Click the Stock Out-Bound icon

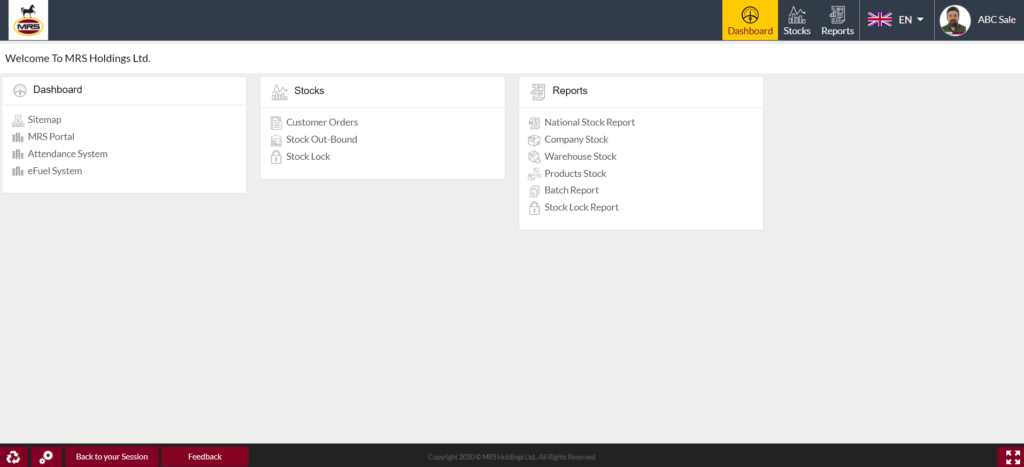[276, 140]
